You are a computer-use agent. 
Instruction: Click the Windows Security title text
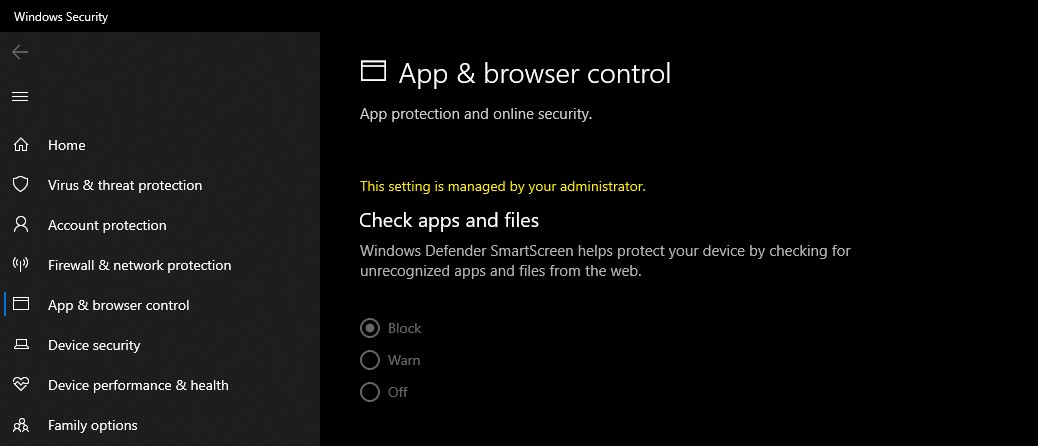(61, 17)
